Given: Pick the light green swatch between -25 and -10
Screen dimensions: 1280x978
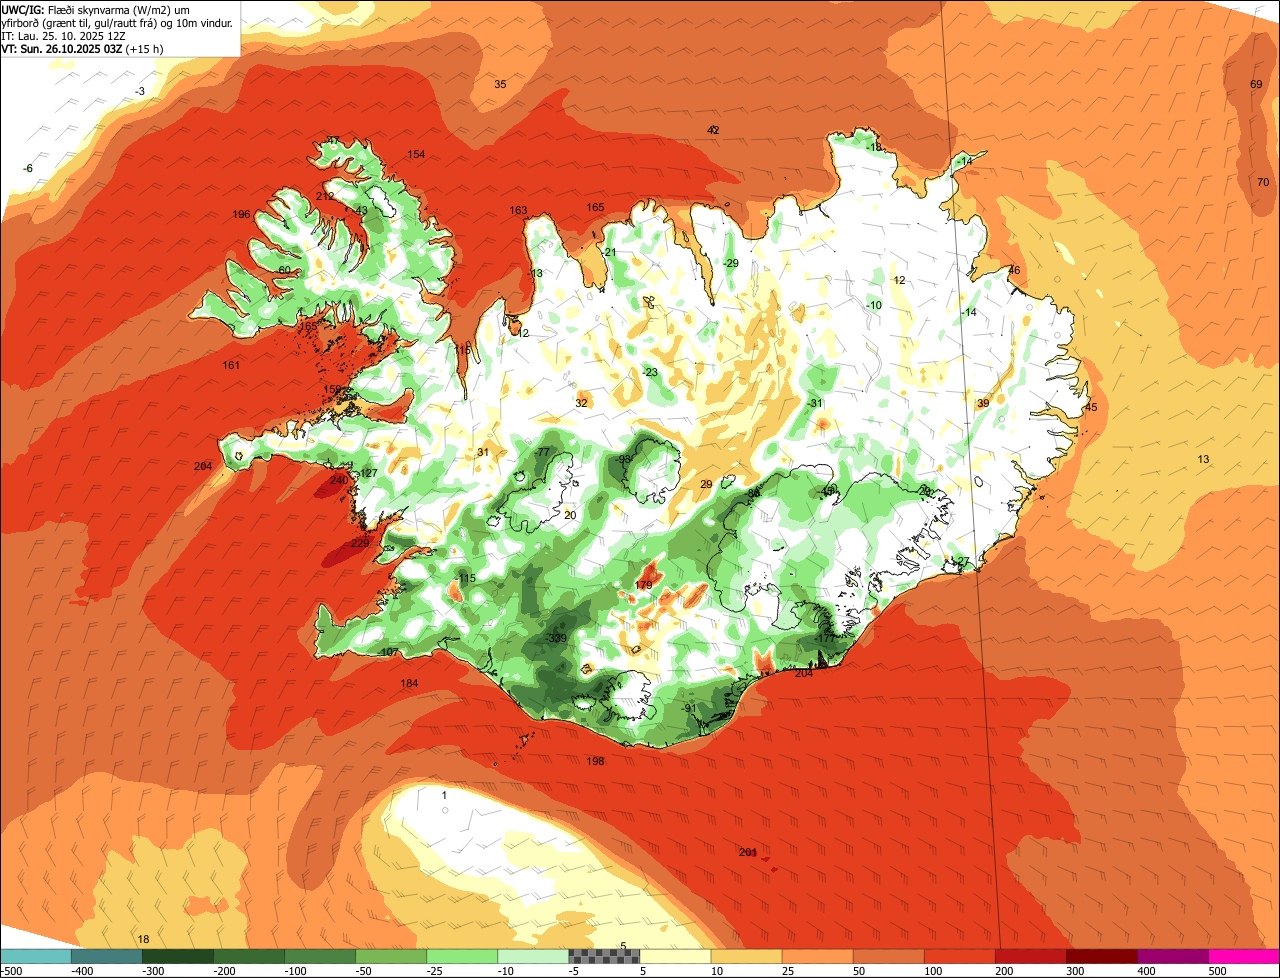Looking at the screenshot, I should 463,956.
